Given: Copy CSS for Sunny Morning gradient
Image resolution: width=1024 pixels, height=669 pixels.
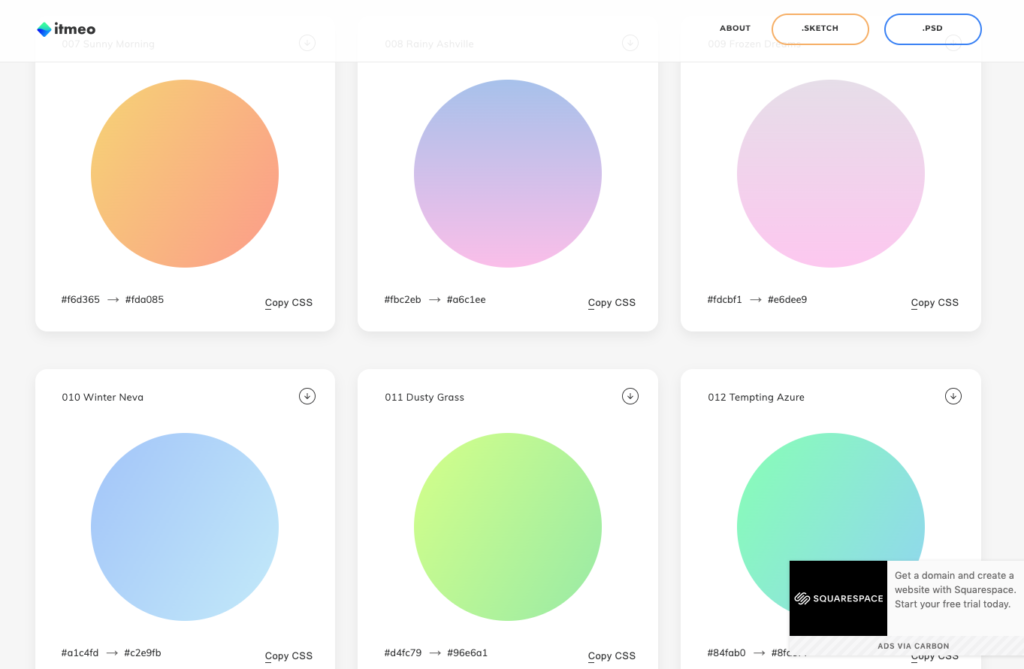Looking at the screenshot, I should pyautogui.click(x=288, y=302).
